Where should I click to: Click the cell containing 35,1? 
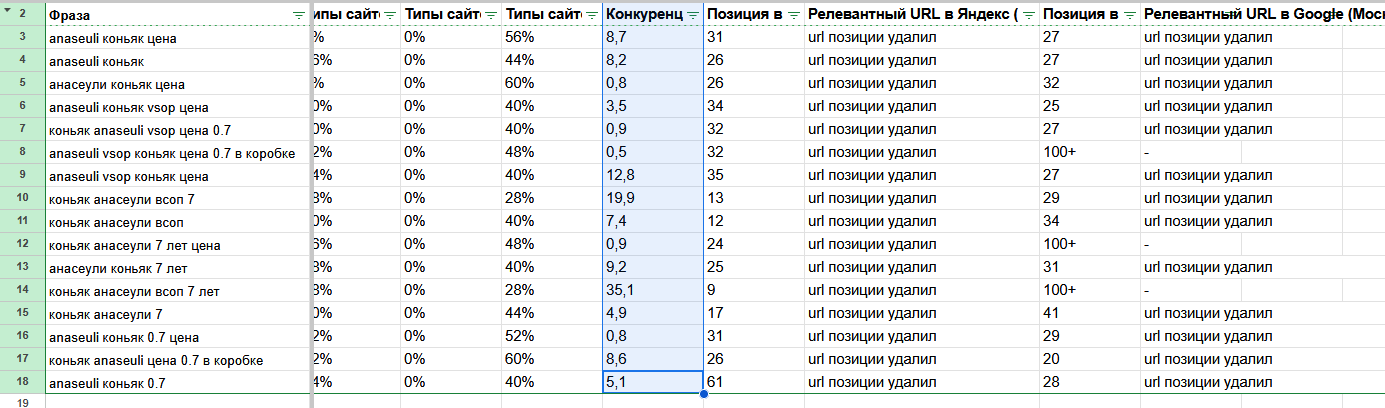pyautogui.click(x=651, y=291)
